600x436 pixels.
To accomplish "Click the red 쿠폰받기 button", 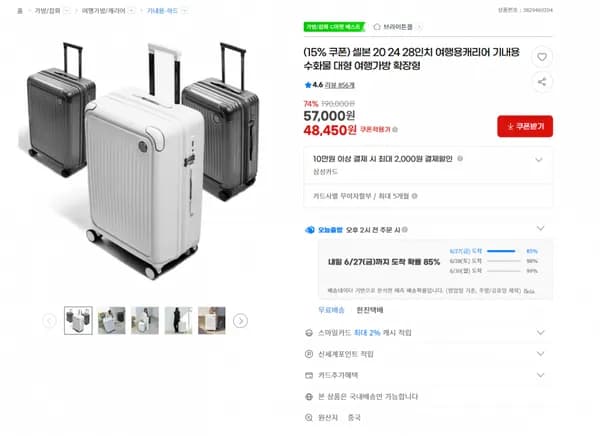I will coord(524,126).
